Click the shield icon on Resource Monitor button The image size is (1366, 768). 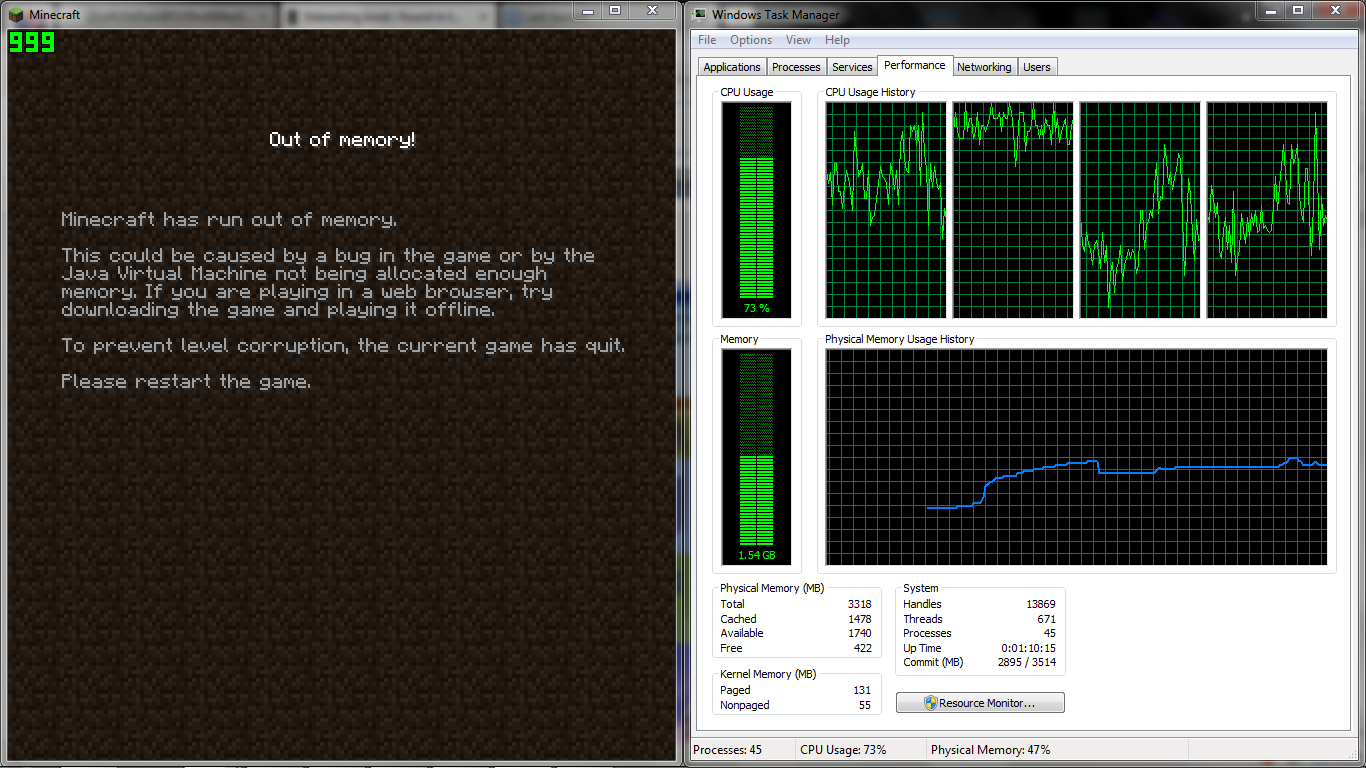930,703
